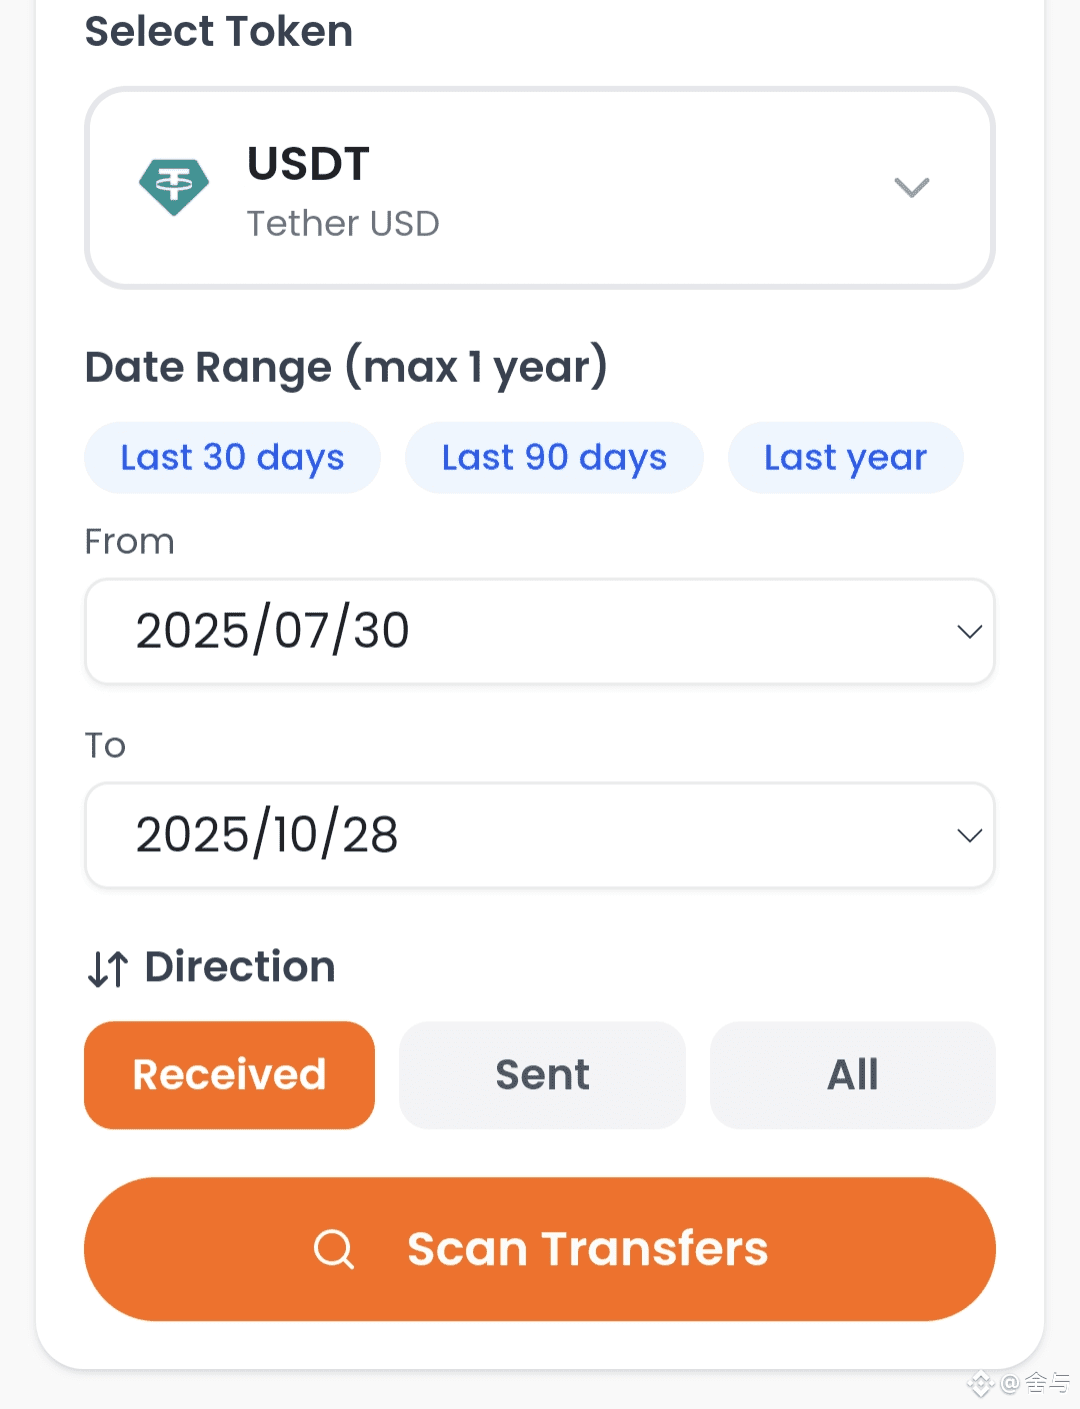The width and height of the screenshot is (1080, 1409).
Task: Click the Tether USD subtitle
Action: (343, 224)
